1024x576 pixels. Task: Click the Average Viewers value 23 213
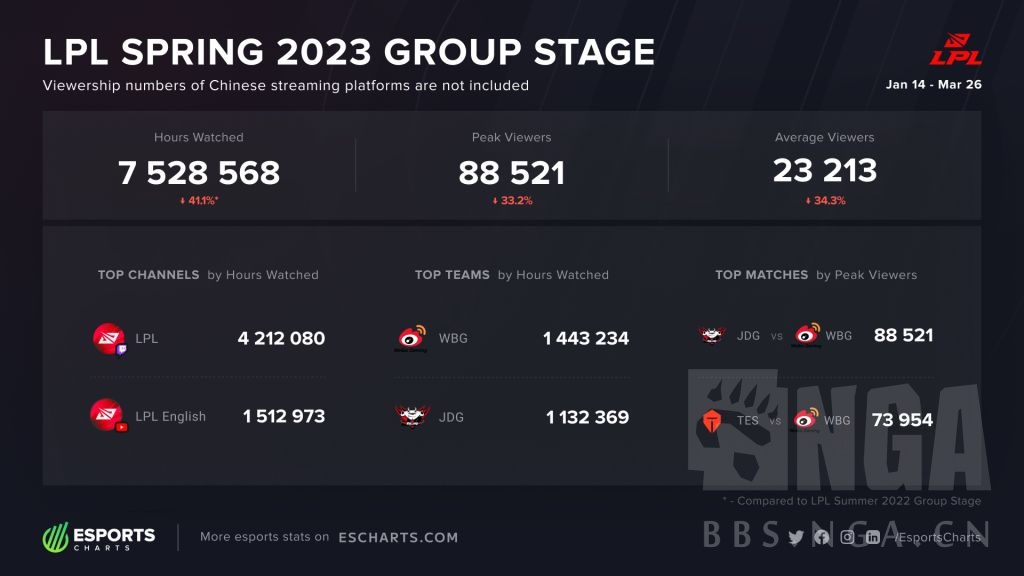click(824, 171)
